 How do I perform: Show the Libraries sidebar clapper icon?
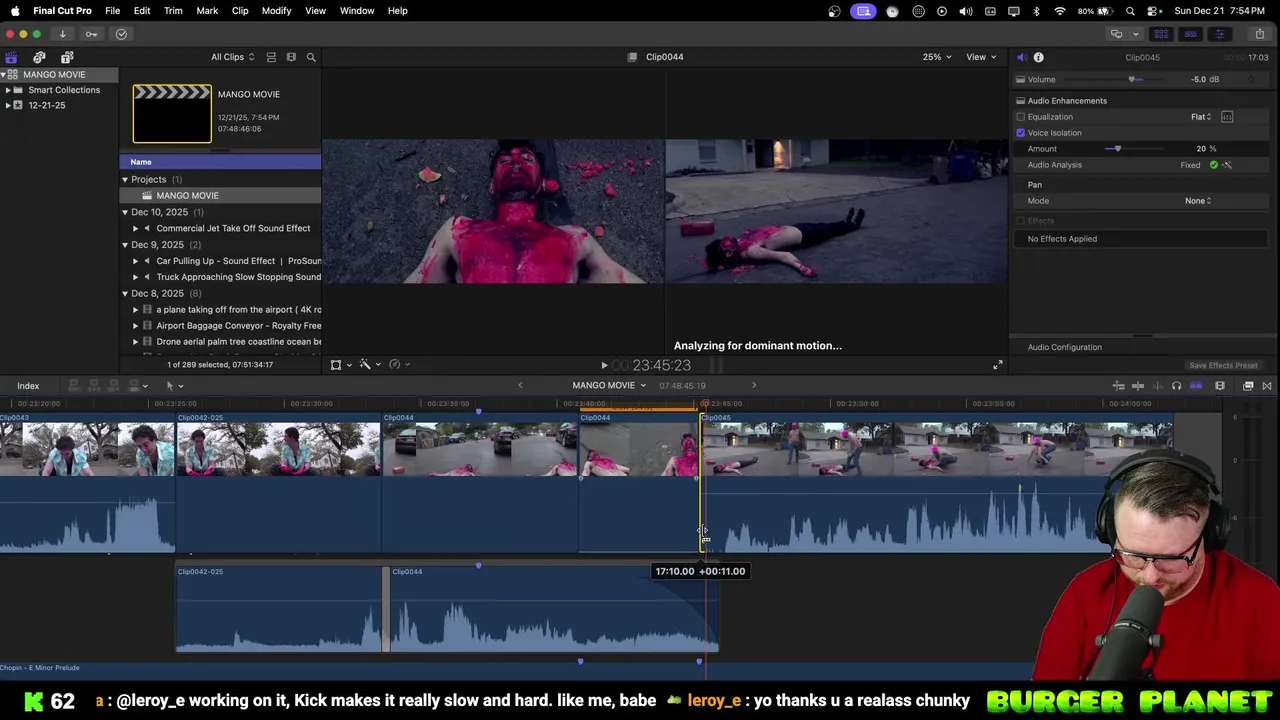click(x=11, y=57)
